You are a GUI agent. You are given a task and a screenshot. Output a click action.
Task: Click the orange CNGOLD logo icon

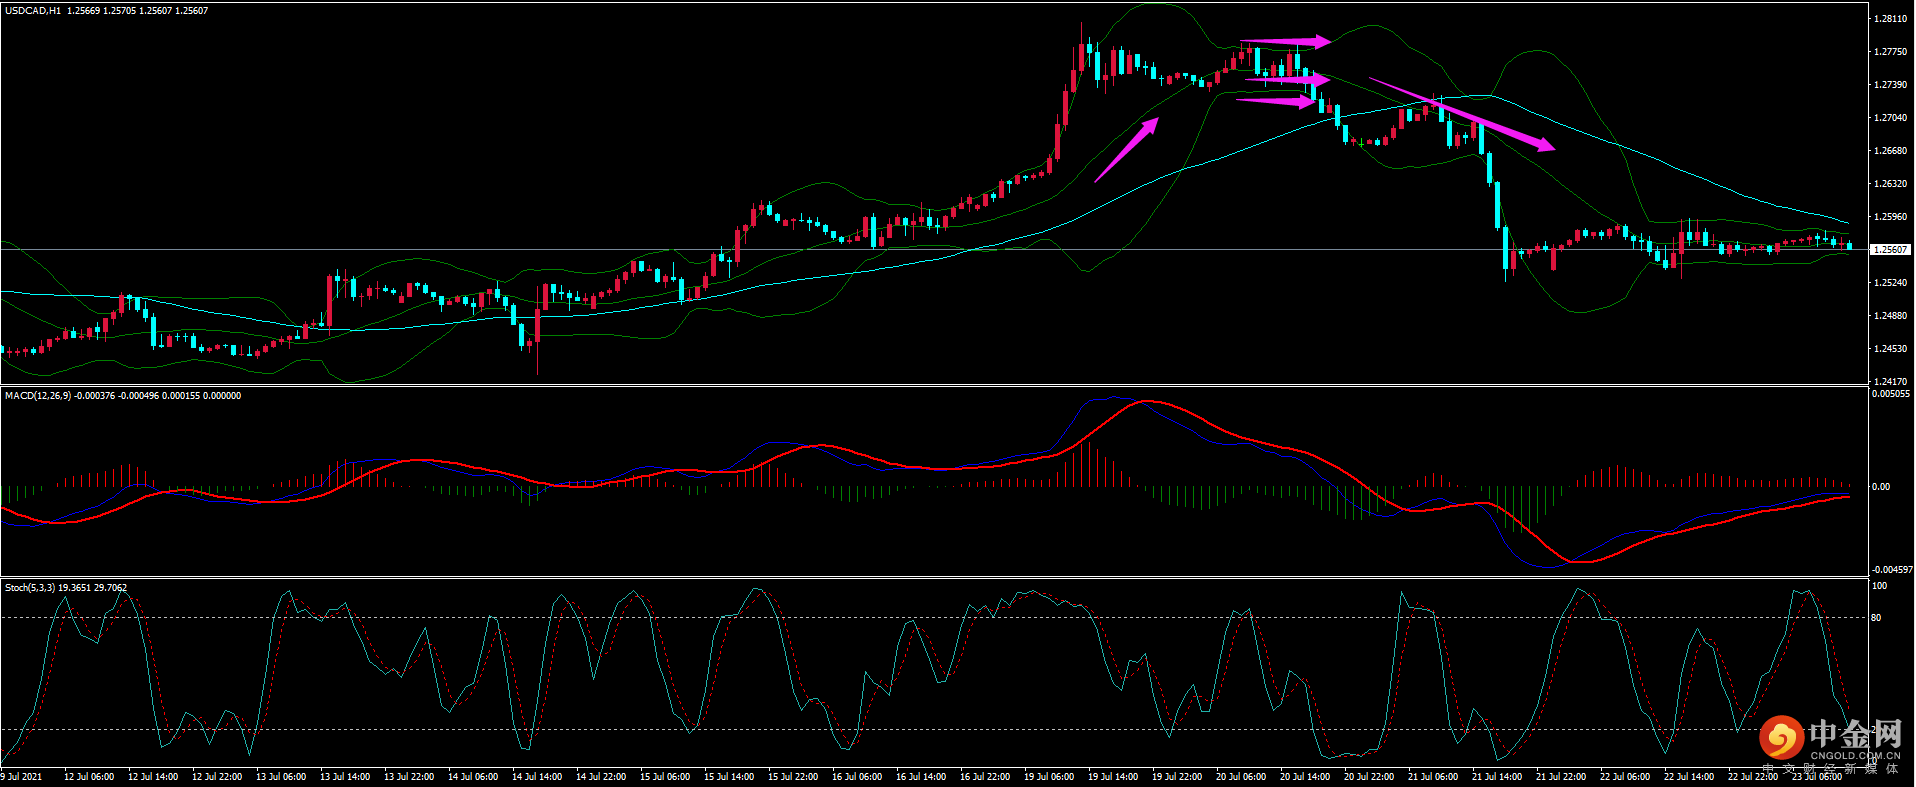coord(1781,738)
